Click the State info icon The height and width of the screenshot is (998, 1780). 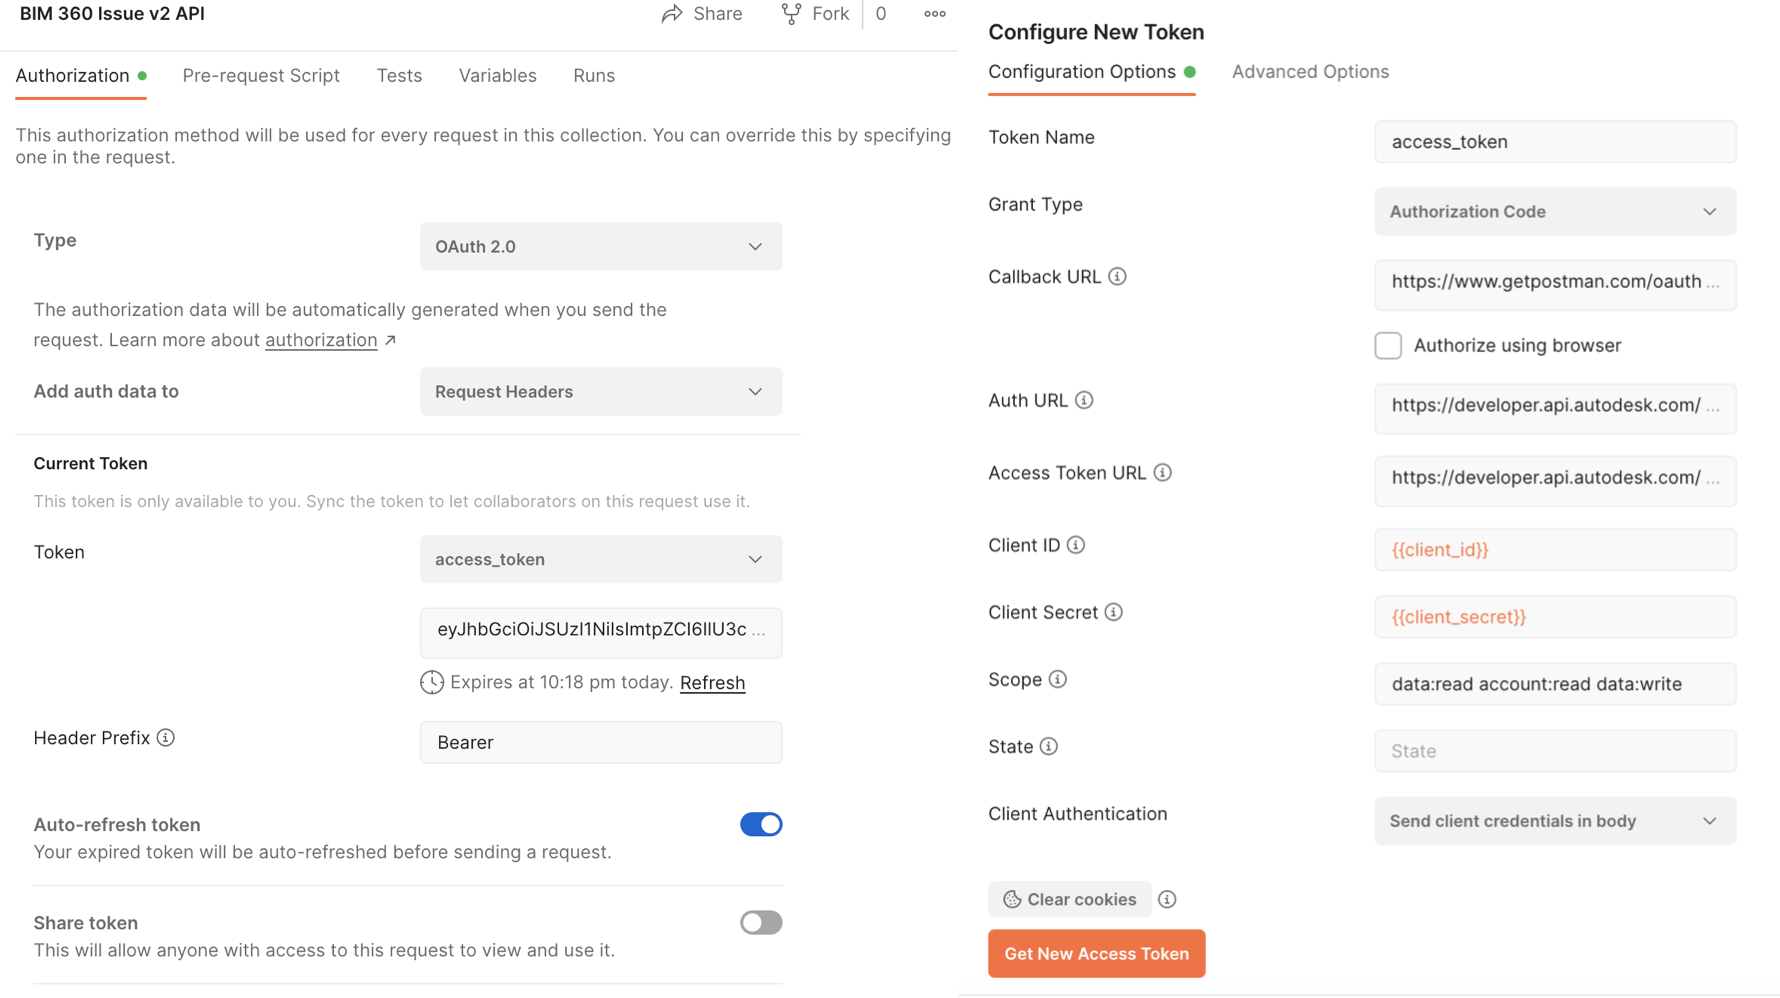pyautogui.click(x=1049, y=747)
